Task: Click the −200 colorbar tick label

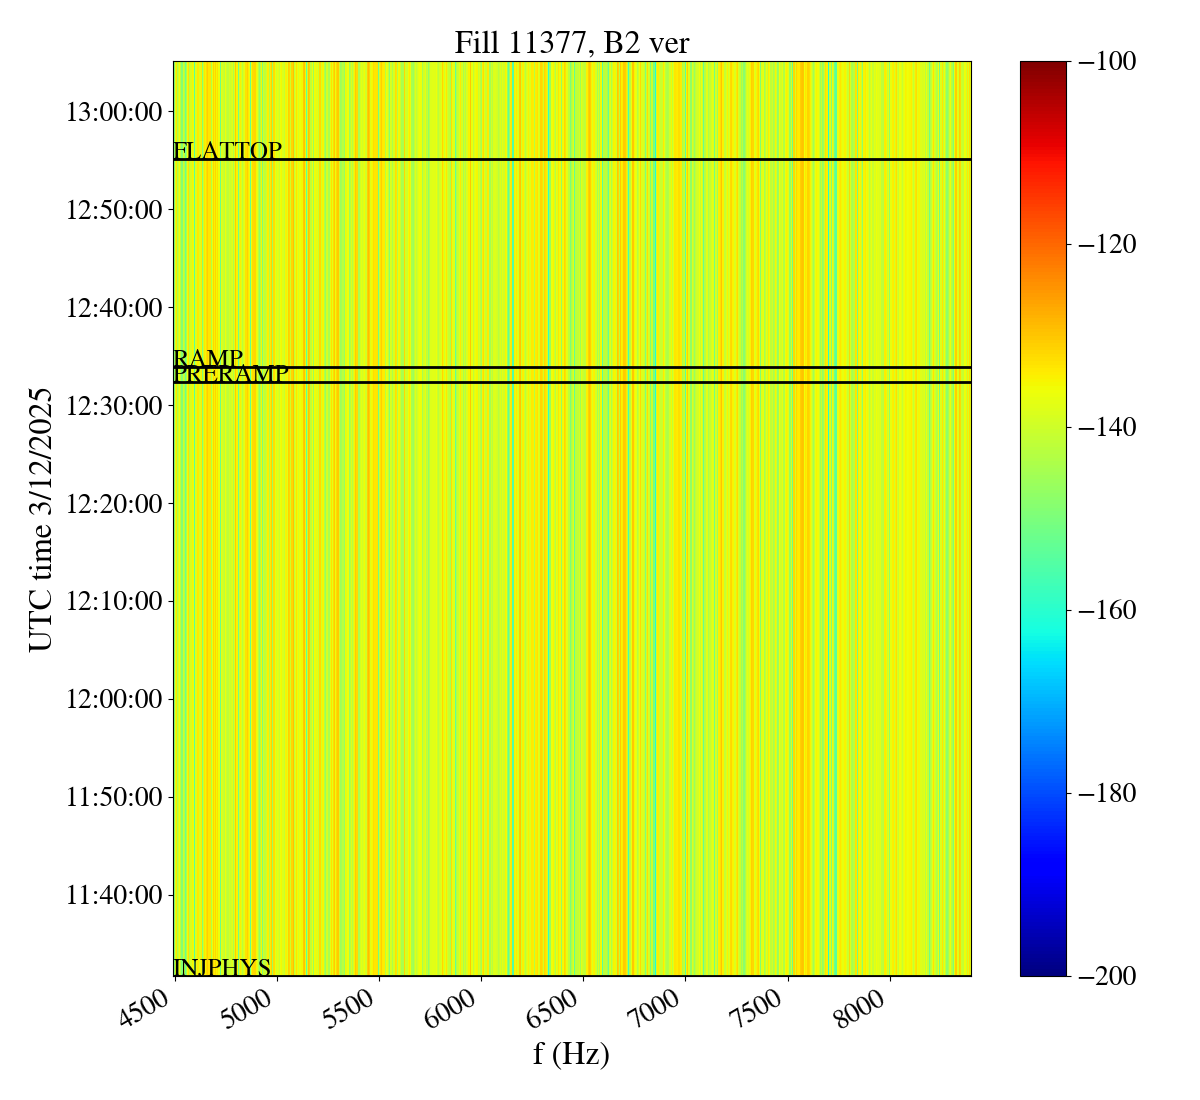Action: point(1108,976)
